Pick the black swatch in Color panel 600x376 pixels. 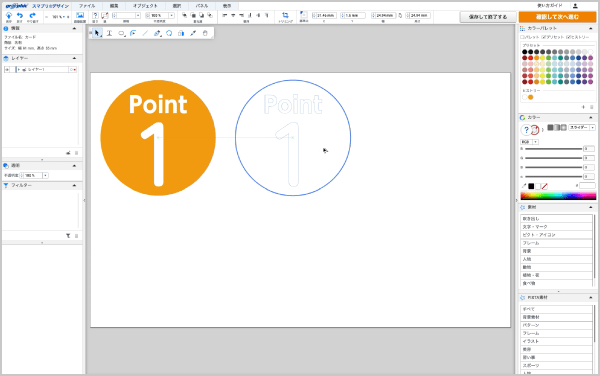(531, 186)
